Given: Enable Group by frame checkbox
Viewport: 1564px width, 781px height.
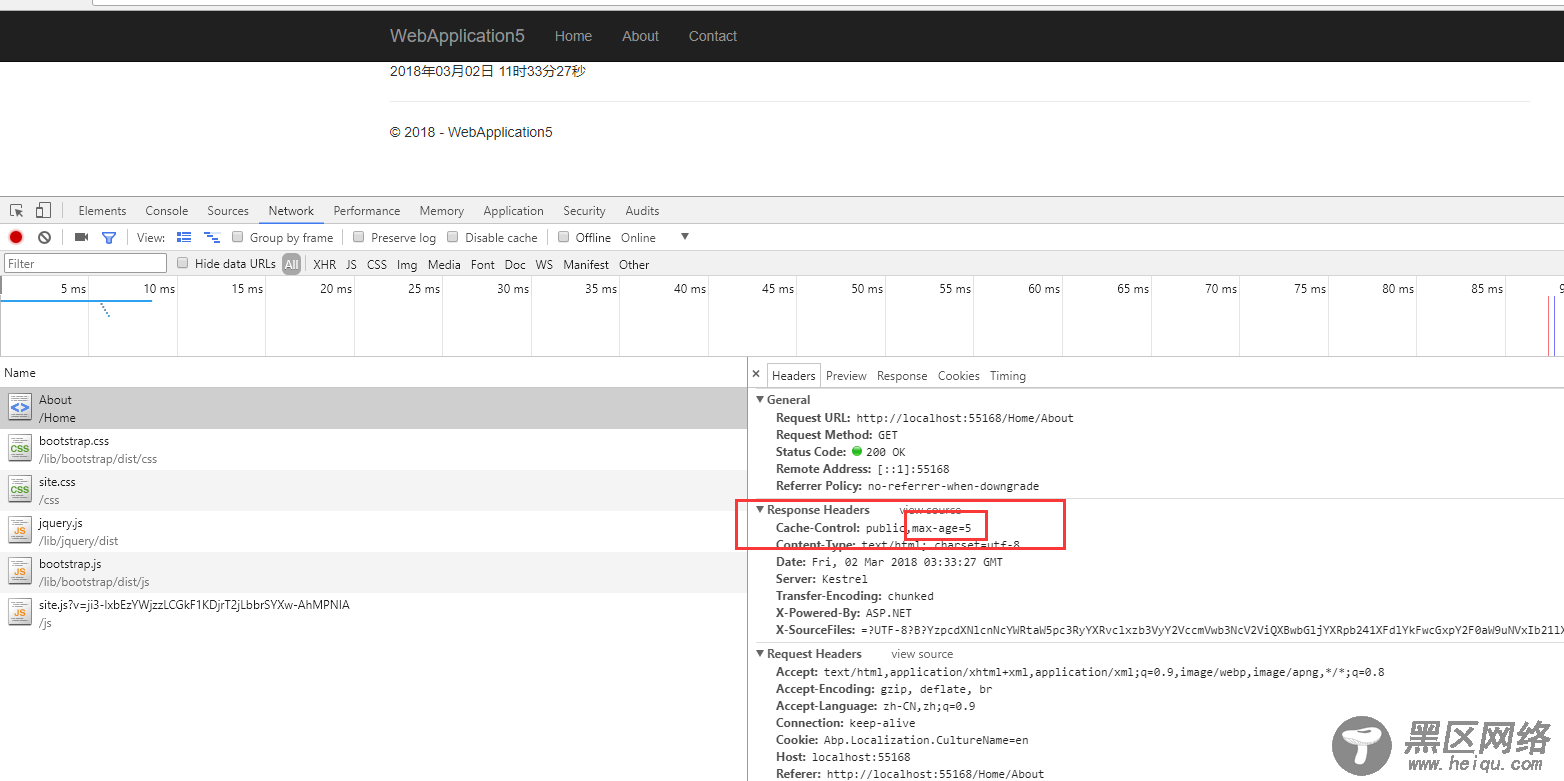Looking at the screenshot, I should 238,237.
